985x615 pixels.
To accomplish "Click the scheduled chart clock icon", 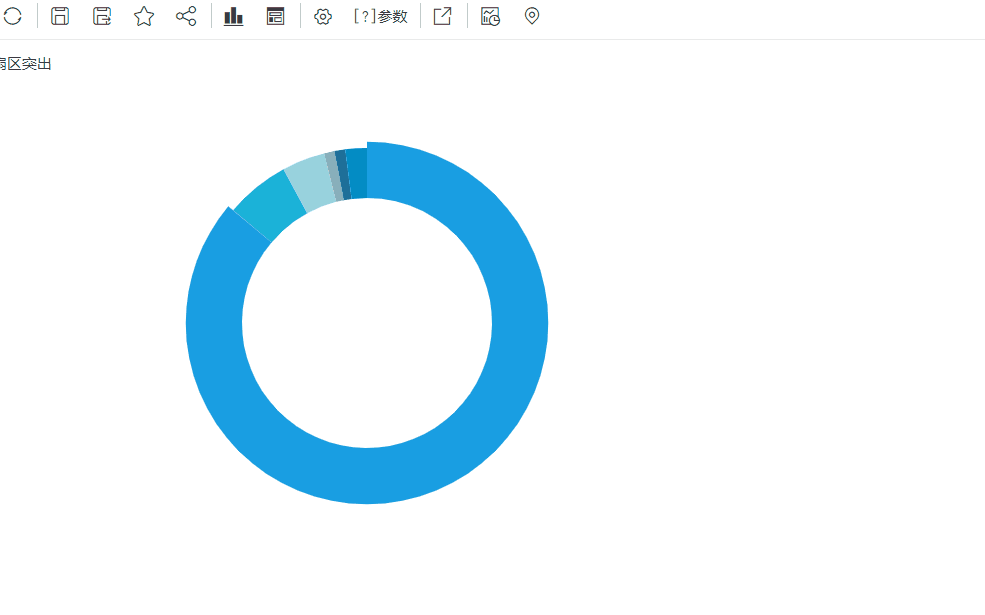I will tap(490, 16).
